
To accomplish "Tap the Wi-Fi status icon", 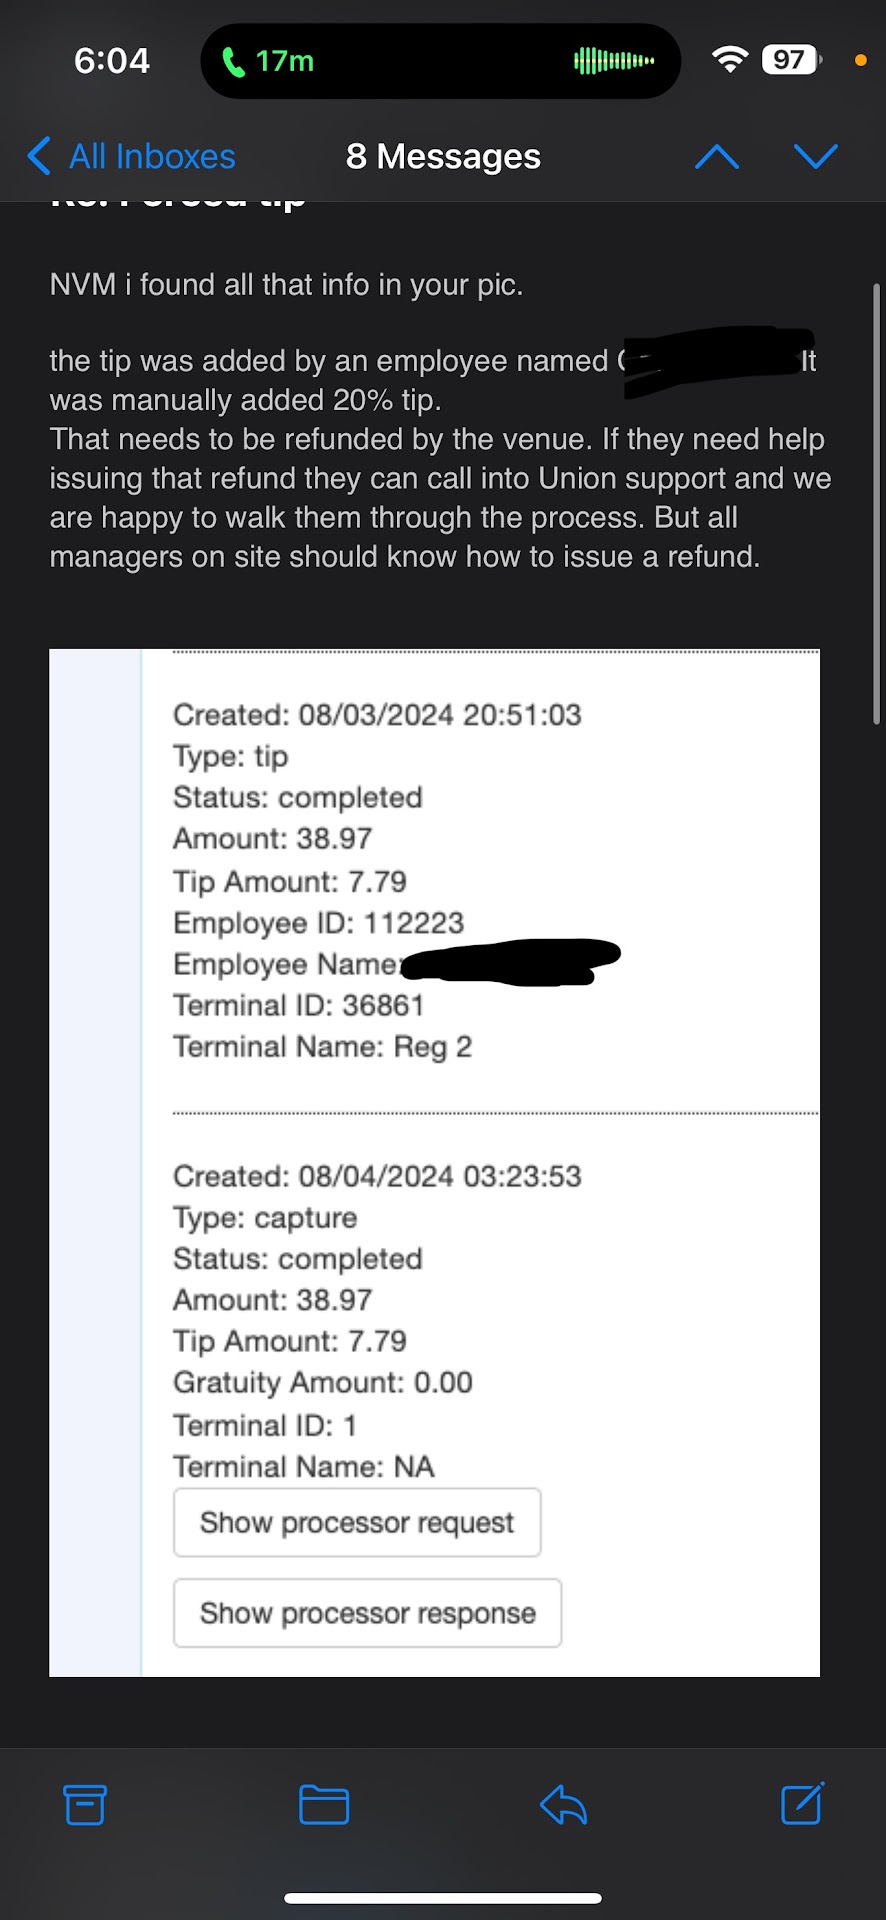I will pos(730,60).
